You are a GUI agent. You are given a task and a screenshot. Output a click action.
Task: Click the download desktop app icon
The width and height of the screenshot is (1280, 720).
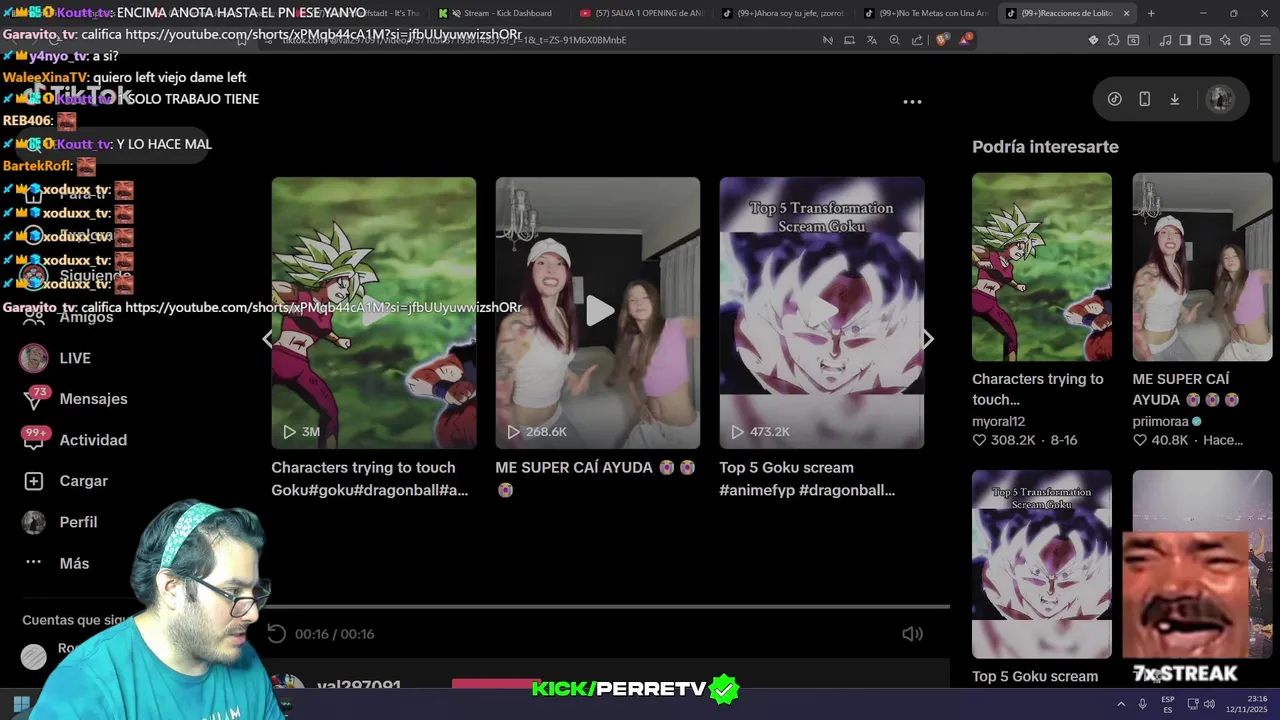(1175, 99)
